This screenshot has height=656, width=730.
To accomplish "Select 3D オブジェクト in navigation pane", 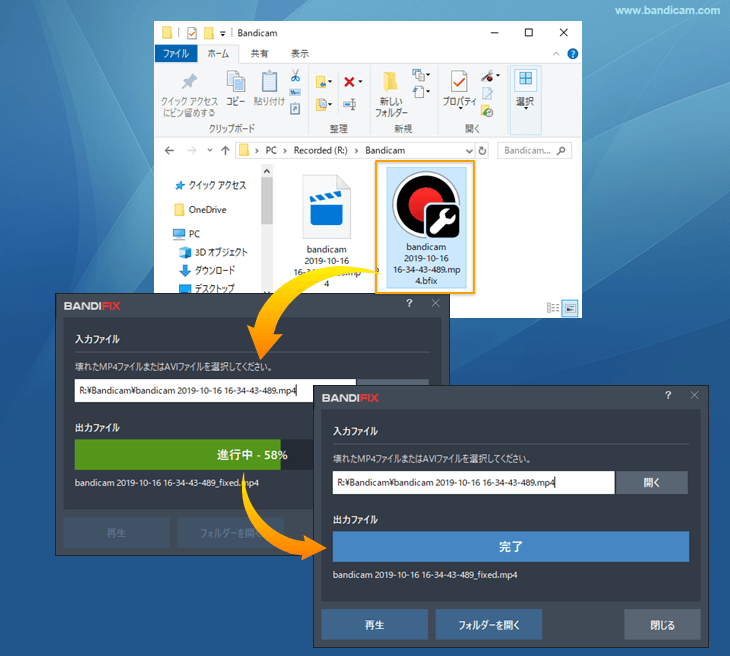I will [x=214, y=252].
